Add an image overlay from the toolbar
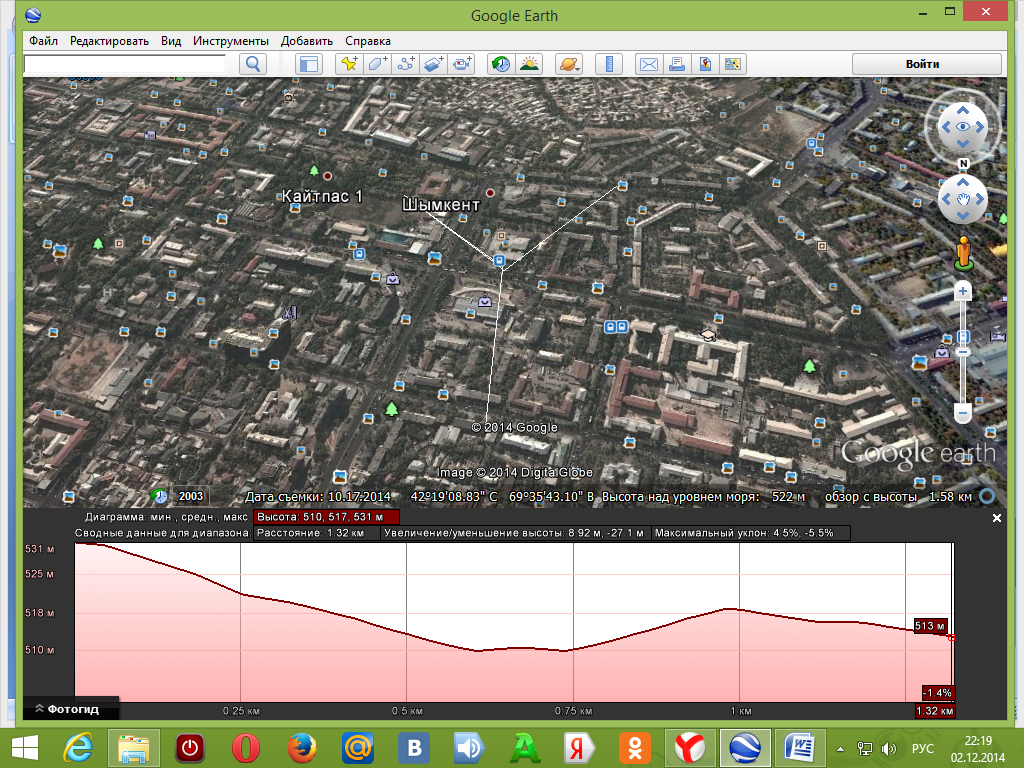This screenshot has width=1024, height=768. coord(434,64)
